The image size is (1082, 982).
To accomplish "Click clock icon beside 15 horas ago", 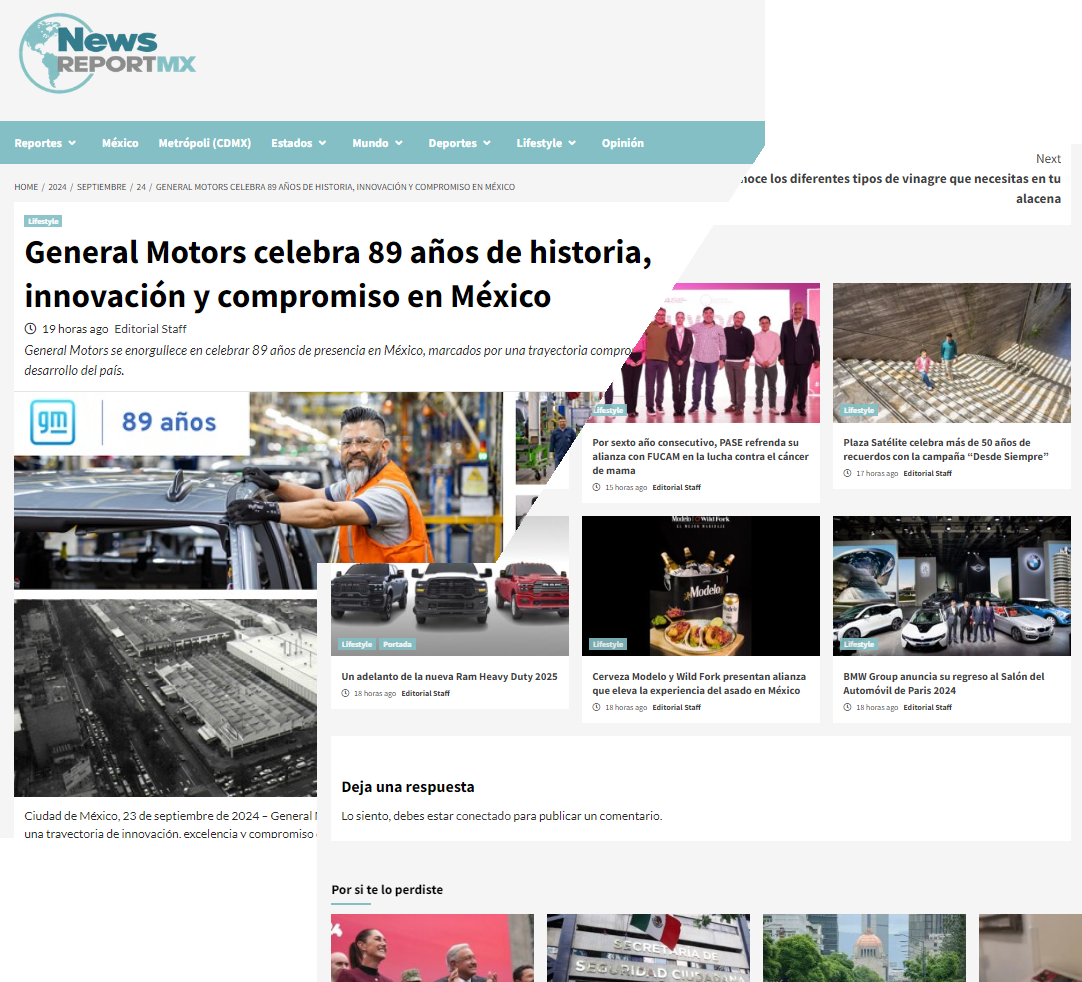I will click(596, 487).
